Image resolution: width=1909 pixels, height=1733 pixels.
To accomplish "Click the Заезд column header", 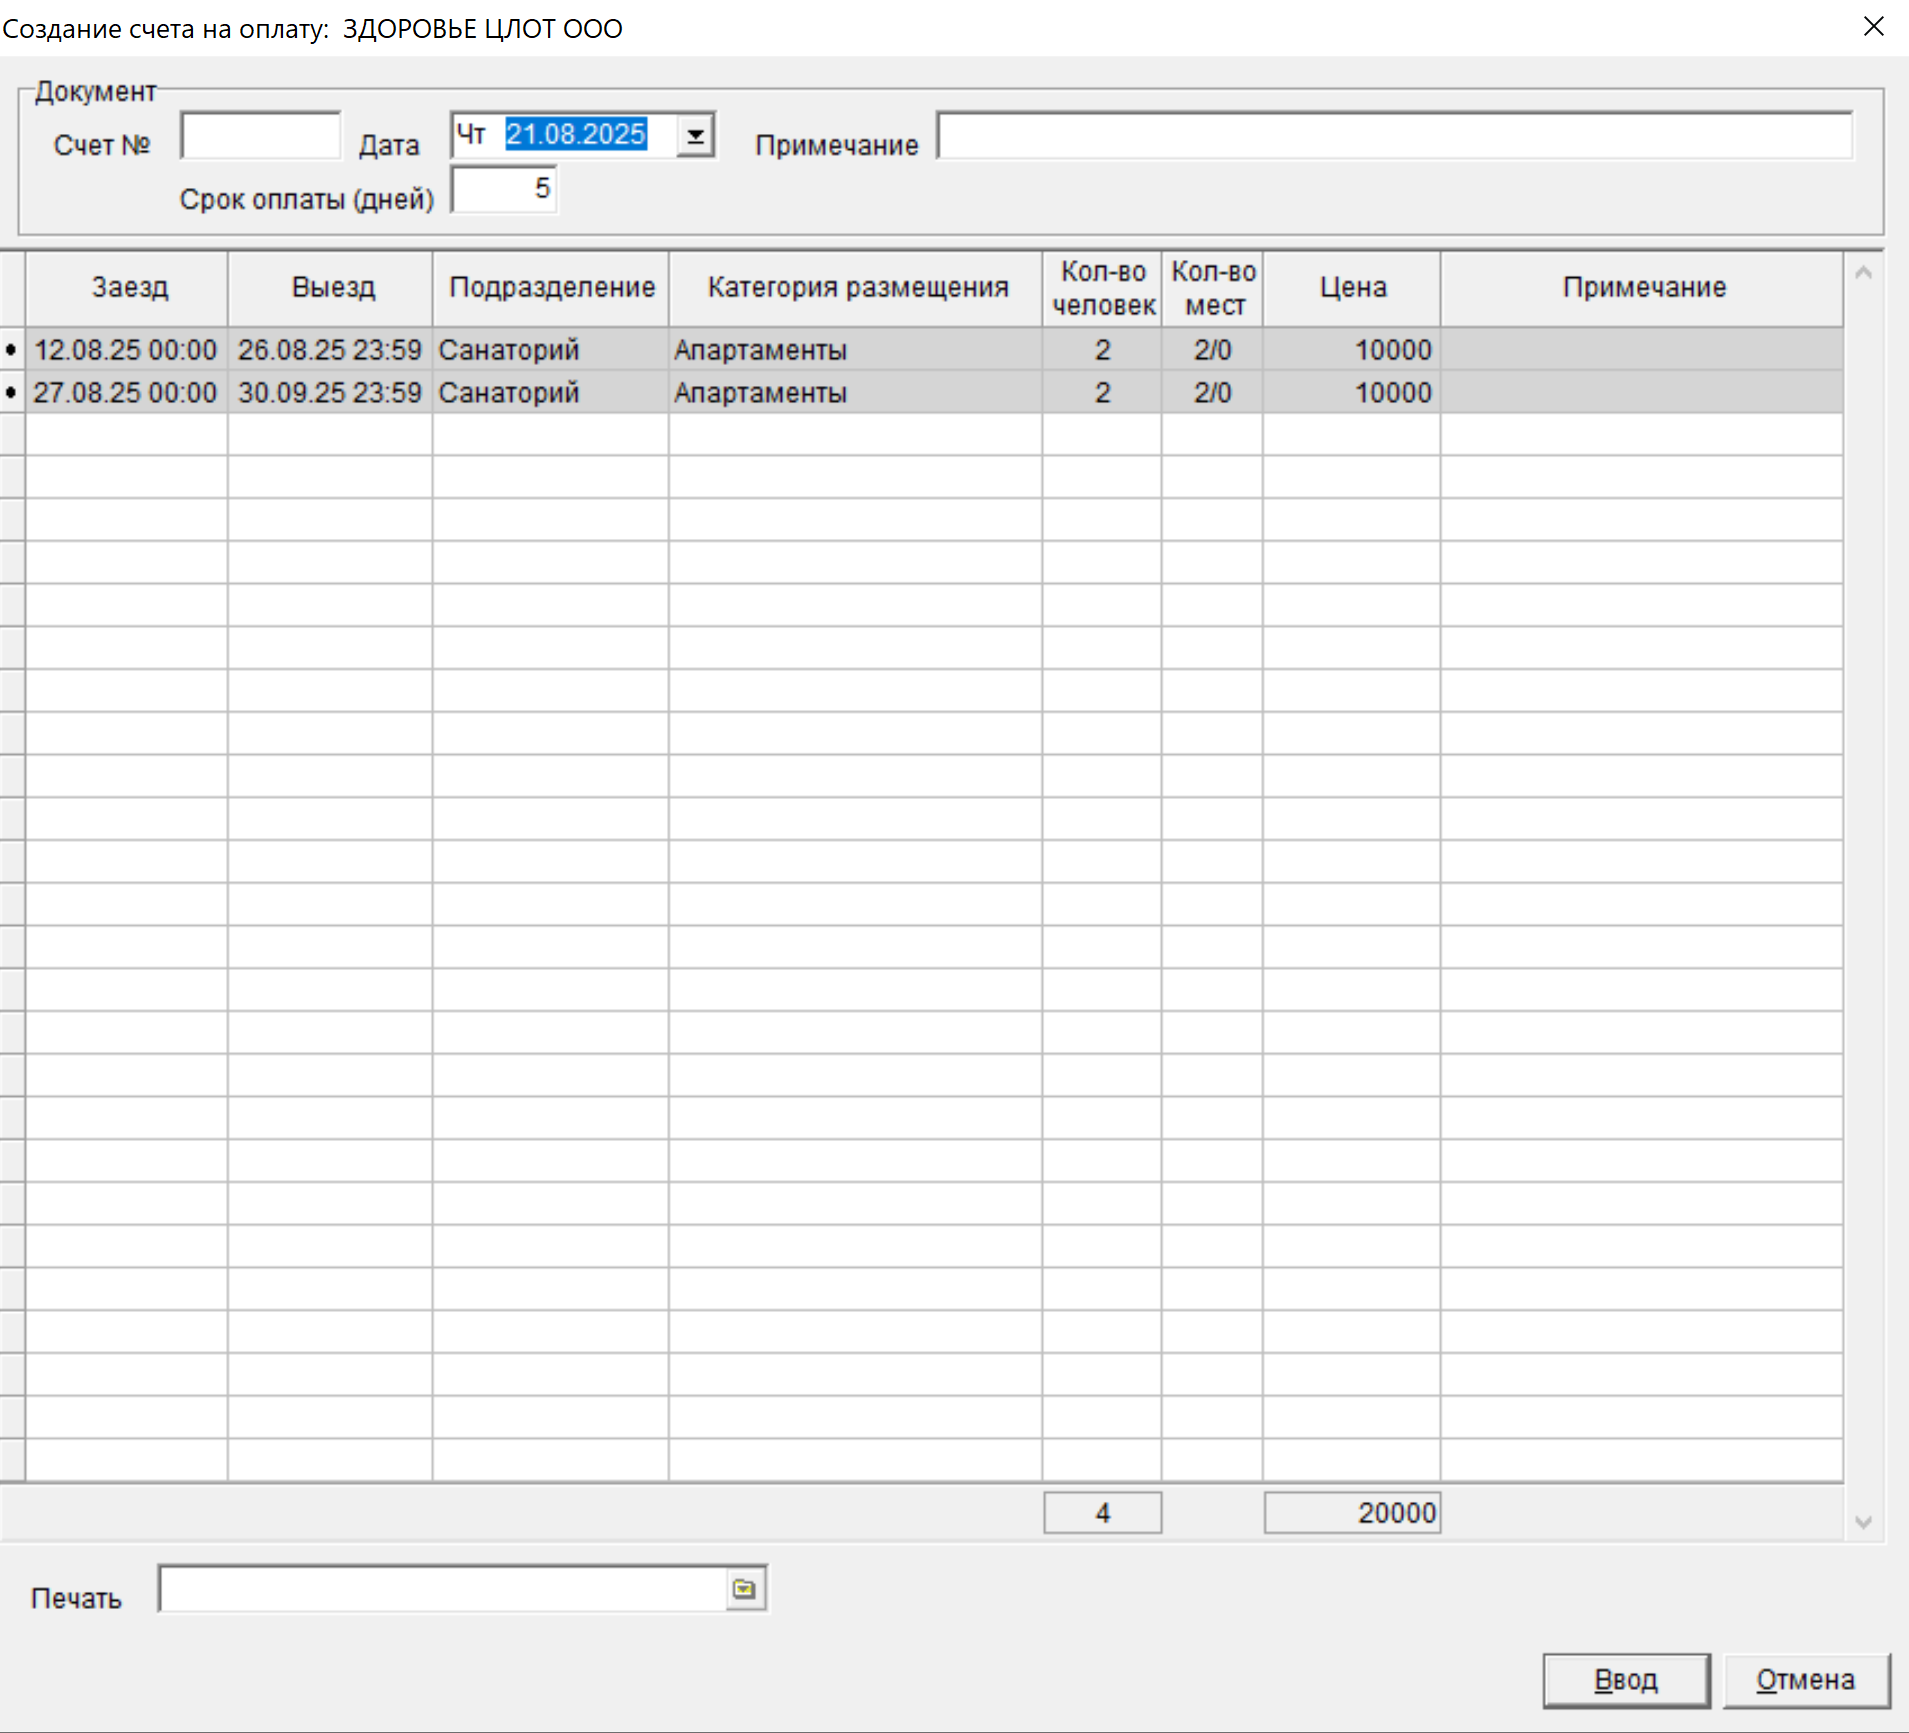I will coord(128,288).
